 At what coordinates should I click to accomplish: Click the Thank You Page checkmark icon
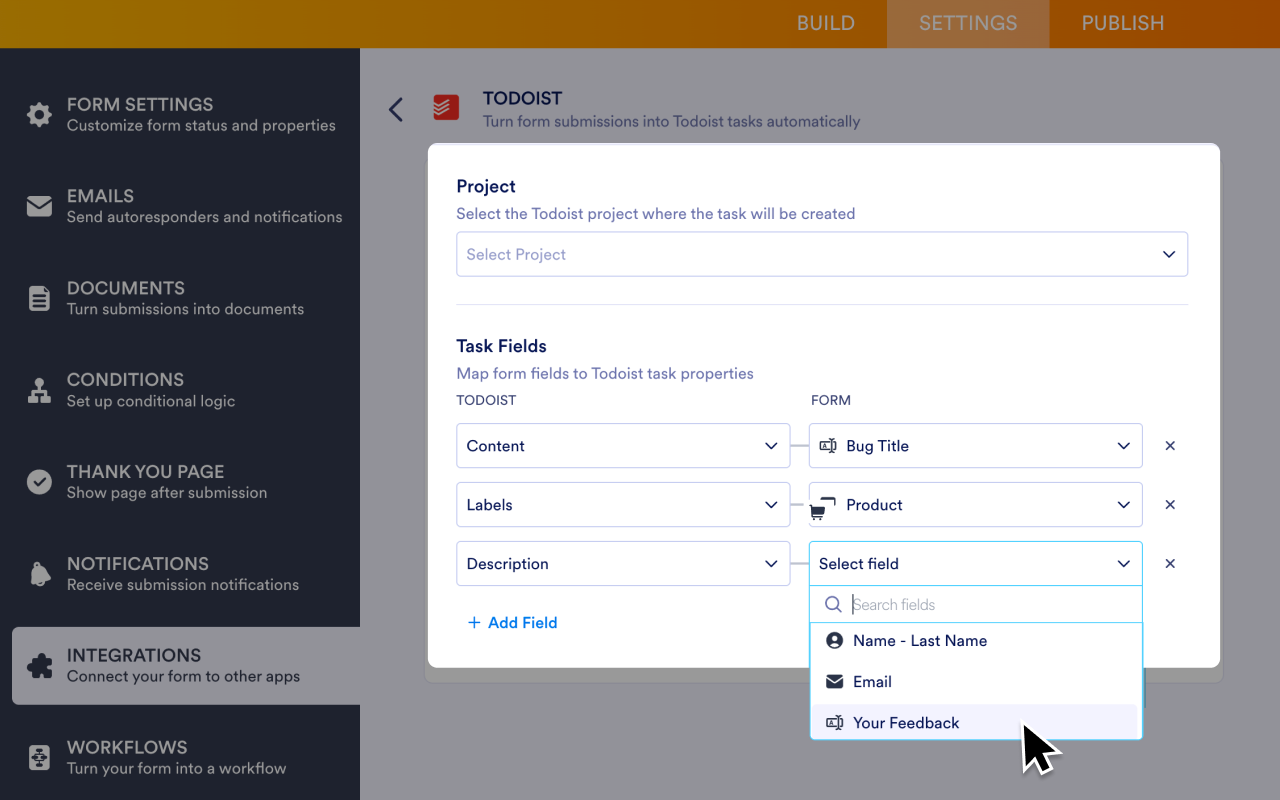click(x=38, y=482)
